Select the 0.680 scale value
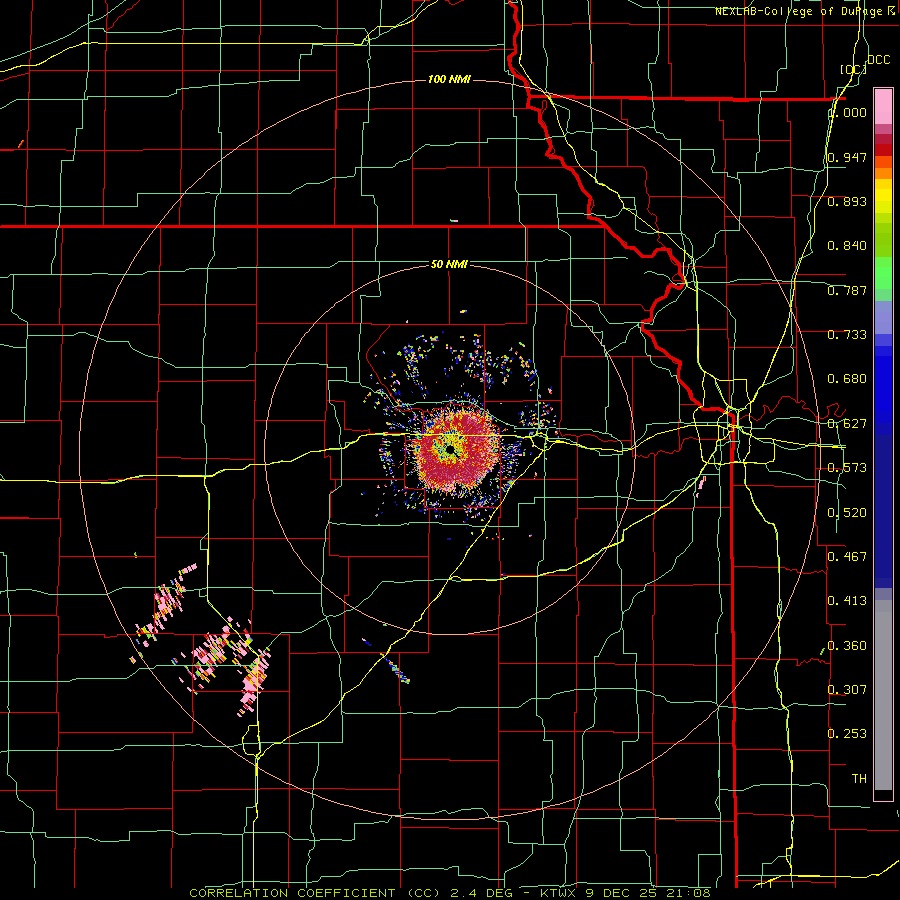This screenshot has height=900, width=900. 847,379
